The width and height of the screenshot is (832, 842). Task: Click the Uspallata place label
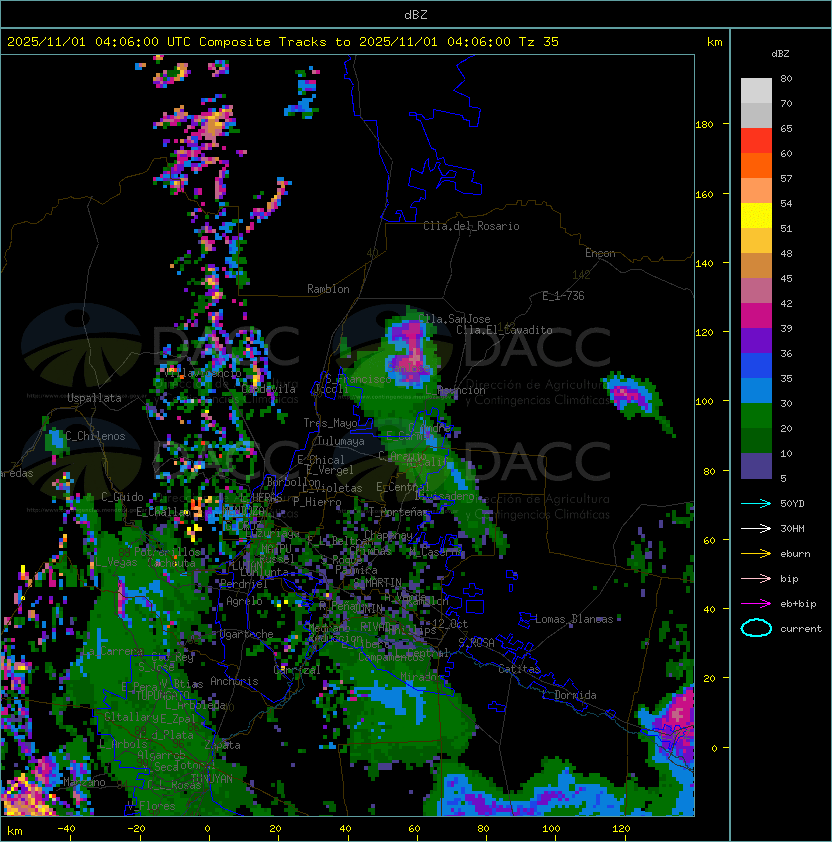click(x=94, y=398)
